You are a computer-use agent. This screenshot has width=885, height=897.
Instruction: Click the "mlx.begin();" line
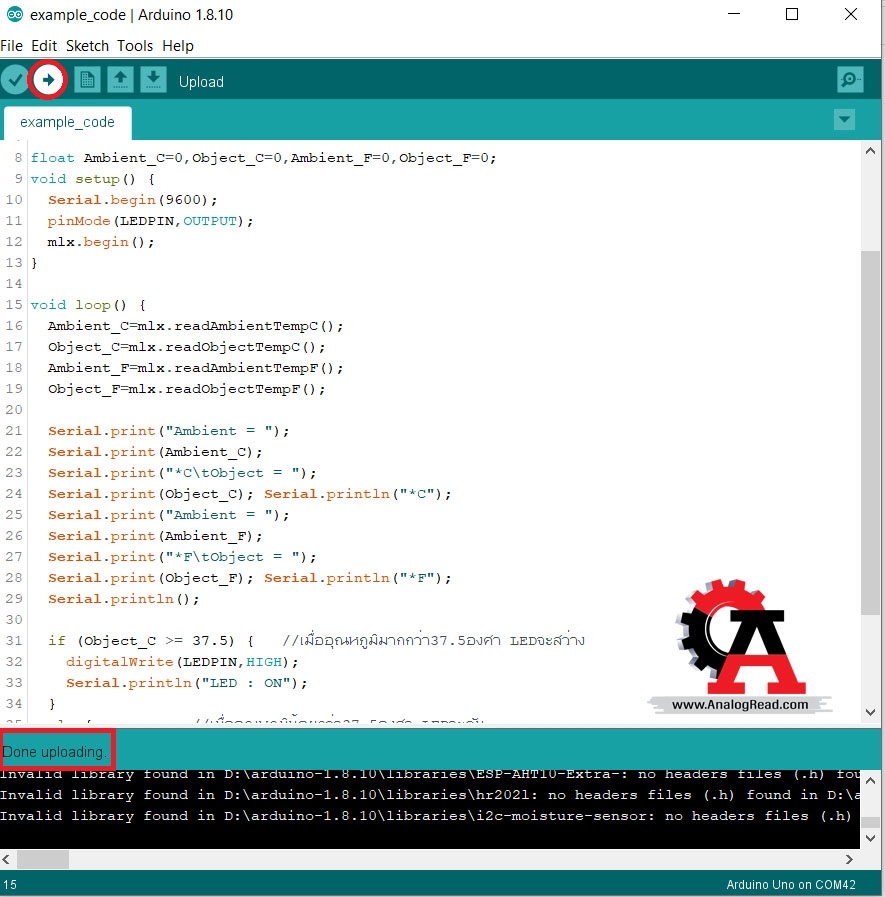[101, 242]
